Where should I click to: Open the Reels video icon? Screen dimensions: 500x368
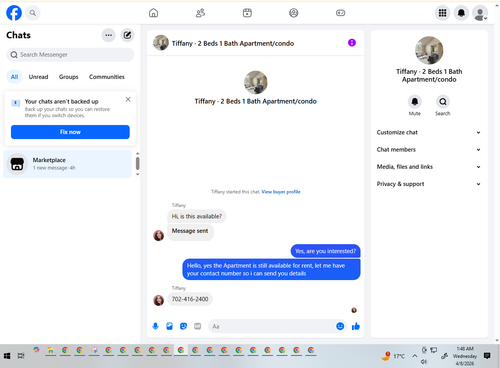(247, 13)
